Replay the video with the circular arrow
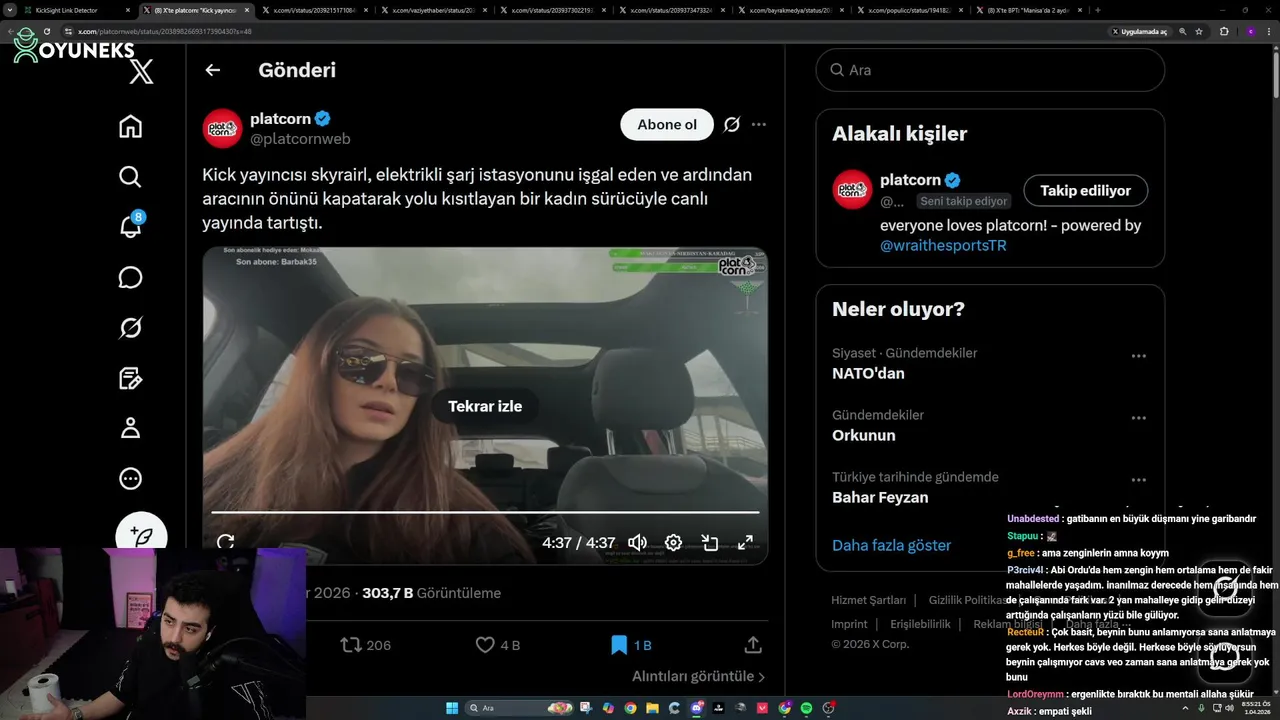This screenshot has height=720, width=1280. pos(225,542)
